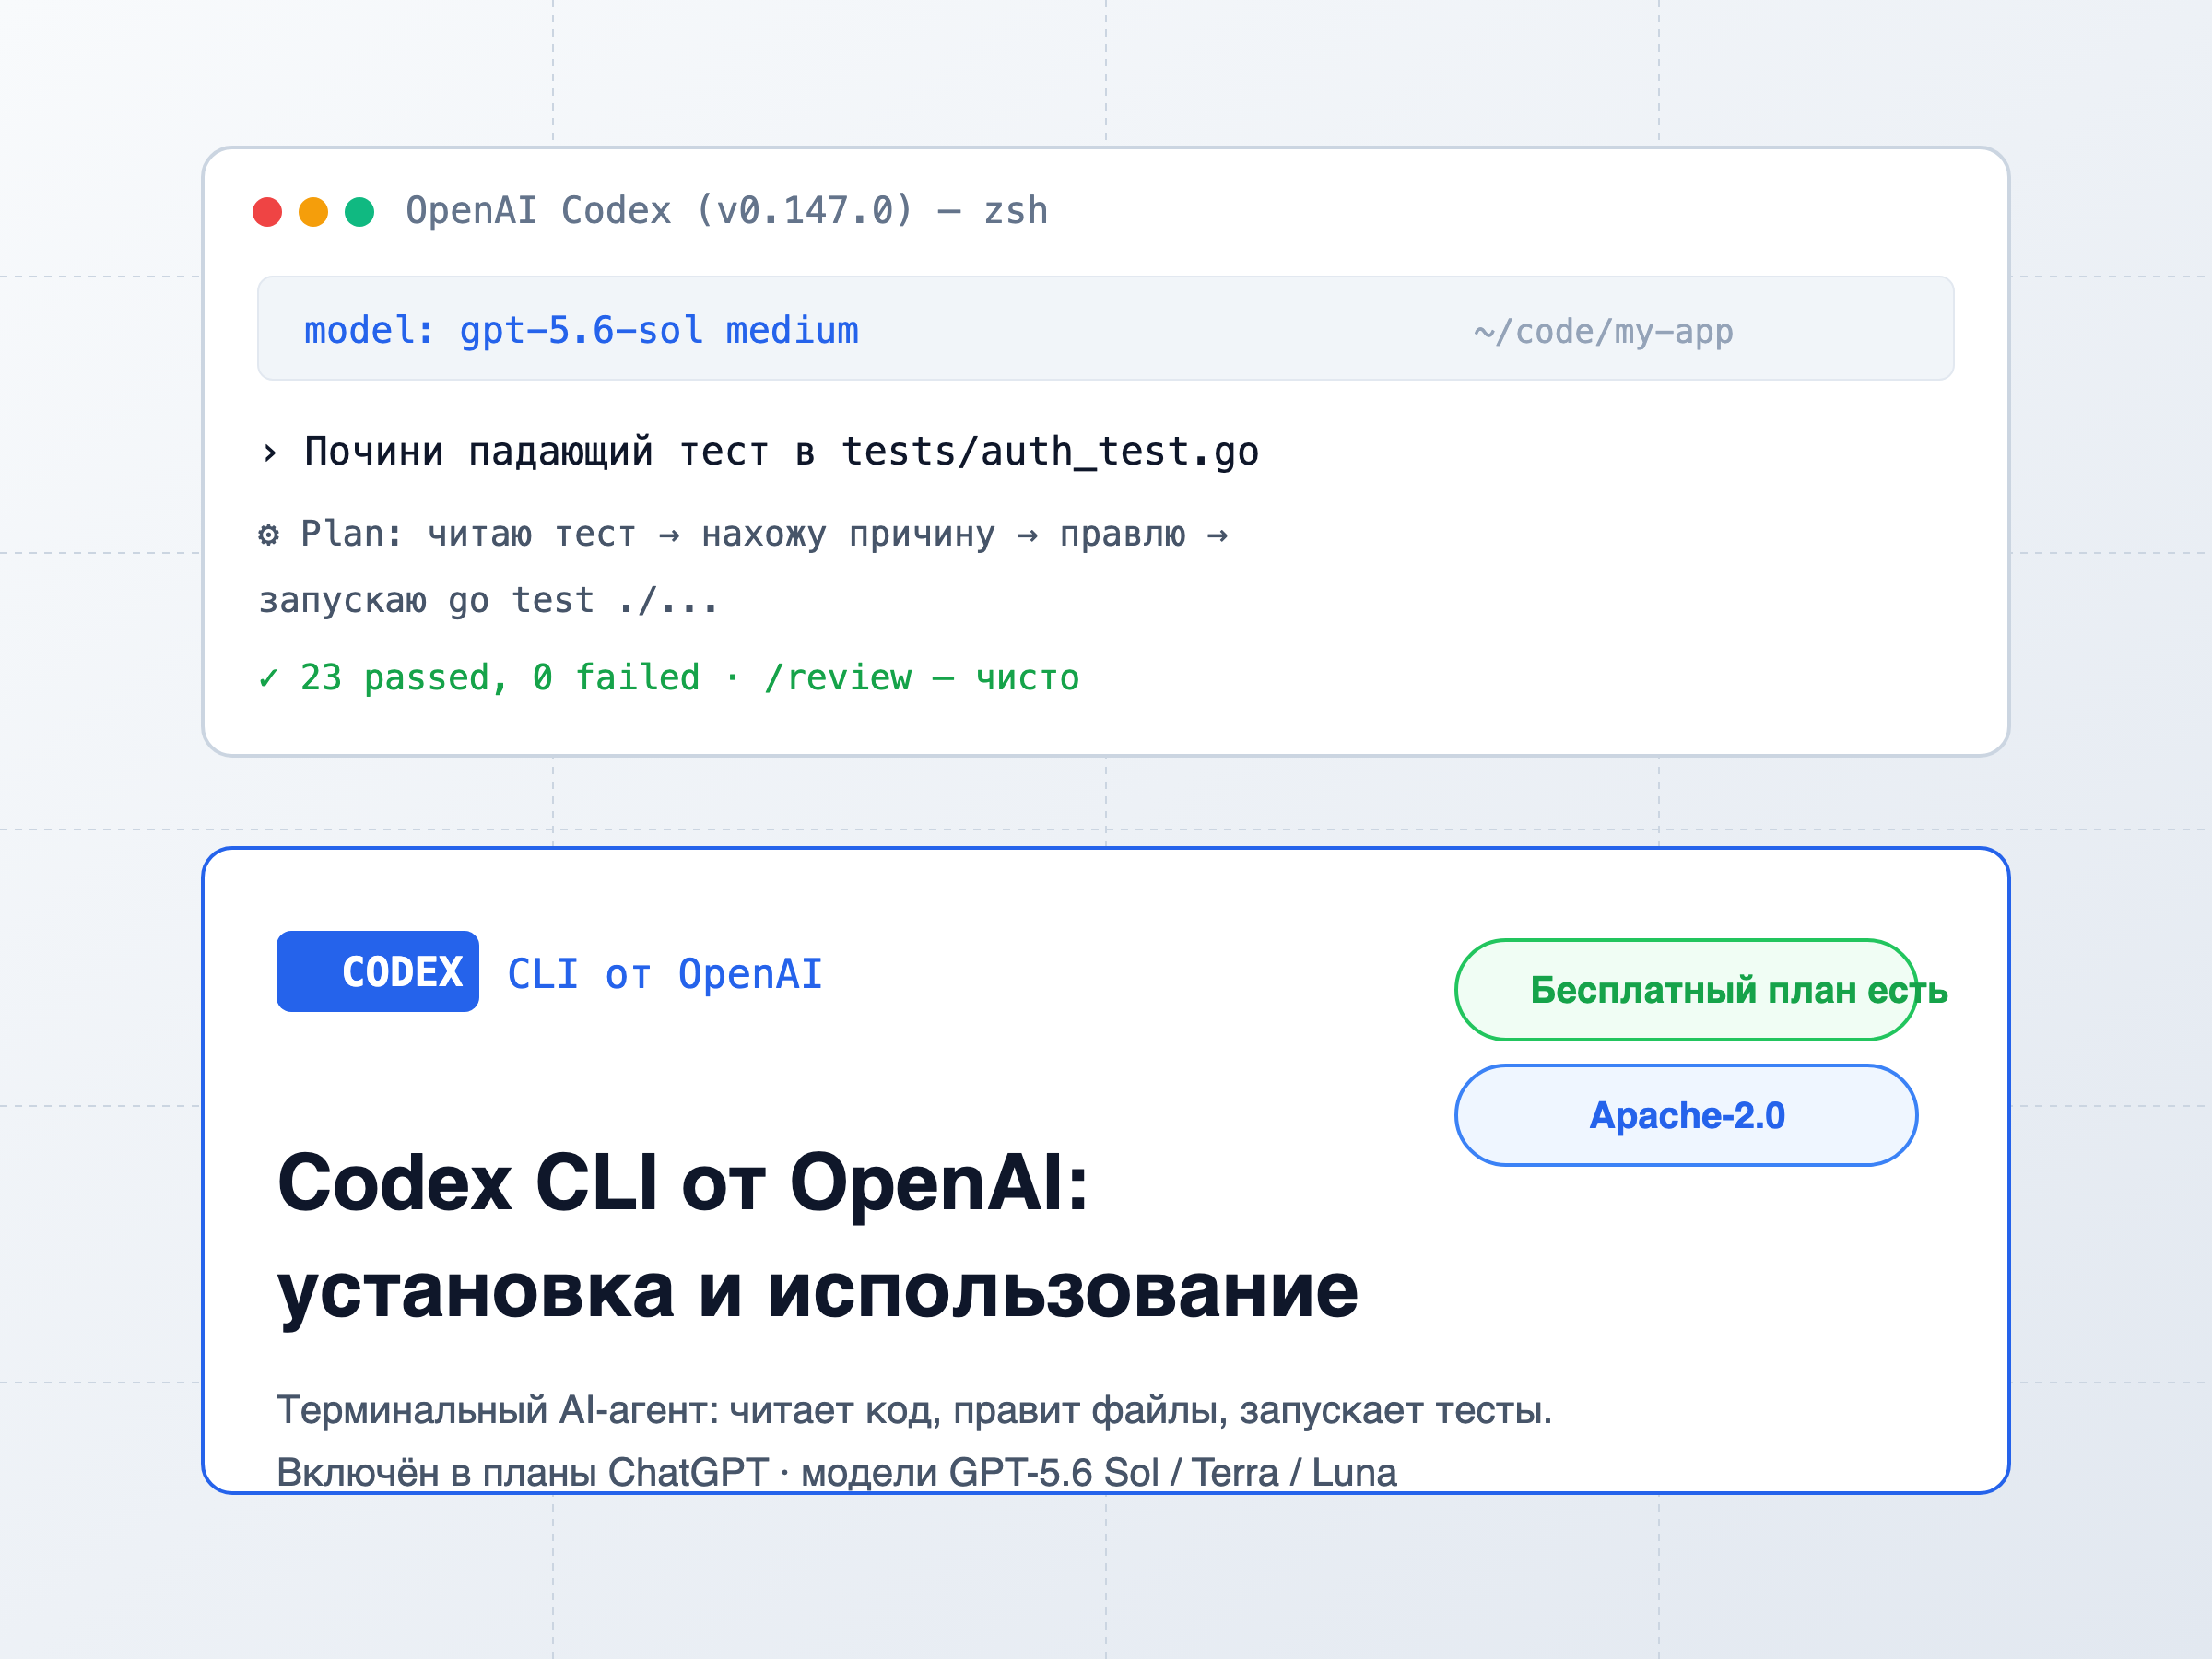Click the "Apache-2.0" license pill
2212x1659 pixels.
[x=1686, y=1115]
